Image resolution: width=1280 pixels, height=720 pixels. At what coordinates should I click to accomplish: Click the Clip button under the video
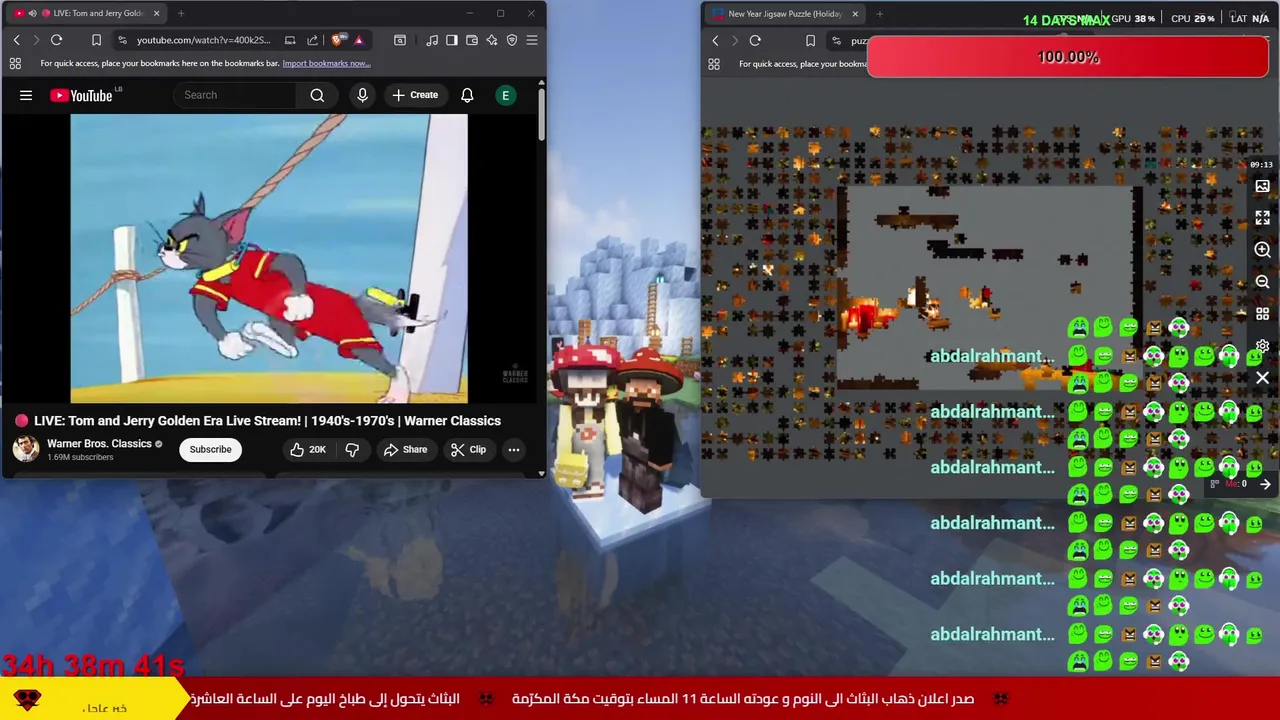[x=468, y=450]
